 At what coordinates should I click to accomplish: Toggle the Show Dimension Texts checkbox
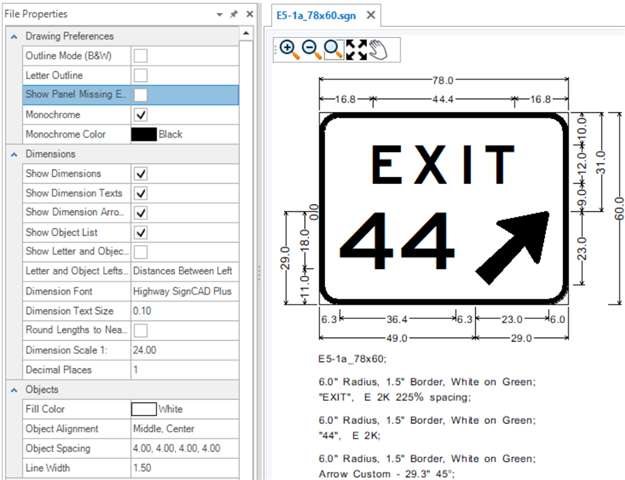[141, 193]
